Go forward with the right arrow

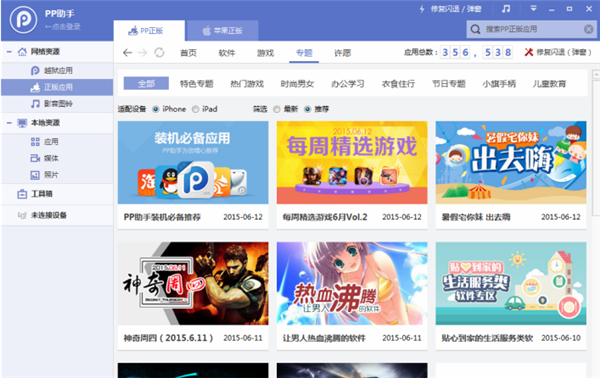(x=142, y=53)
